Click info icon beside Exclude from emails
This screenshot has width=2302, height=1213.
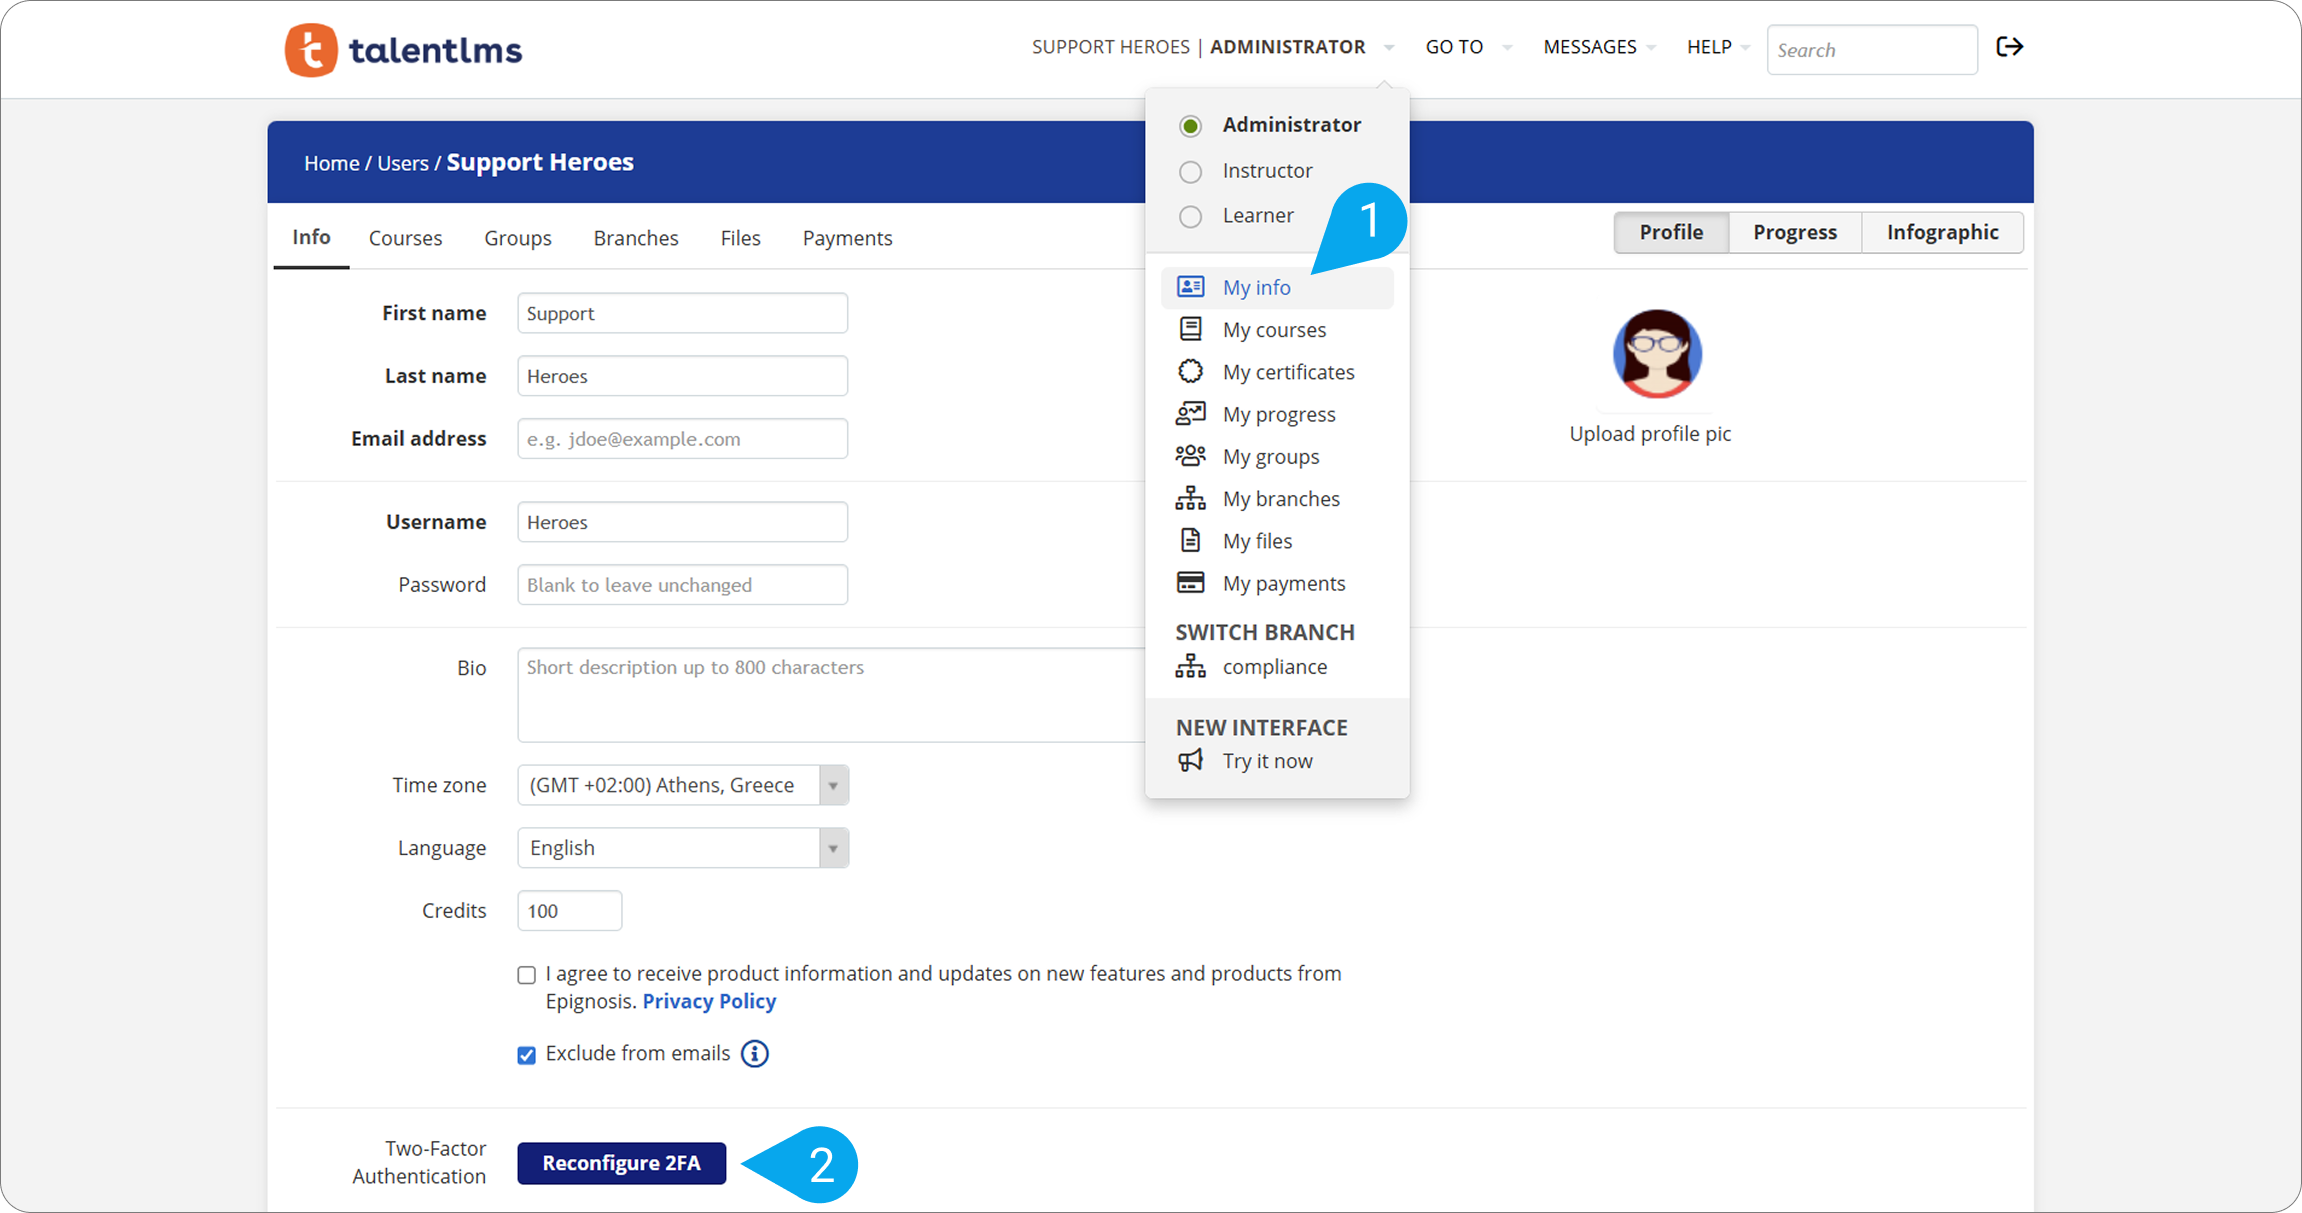coord(755,1054)
